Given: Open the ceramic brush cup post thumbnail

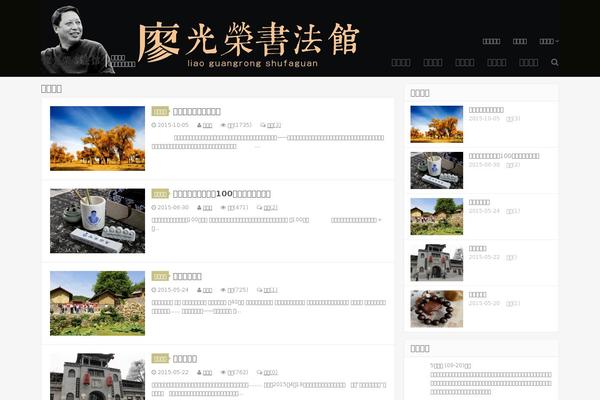Looking at the screenshot, I should [x=97, y=221].
